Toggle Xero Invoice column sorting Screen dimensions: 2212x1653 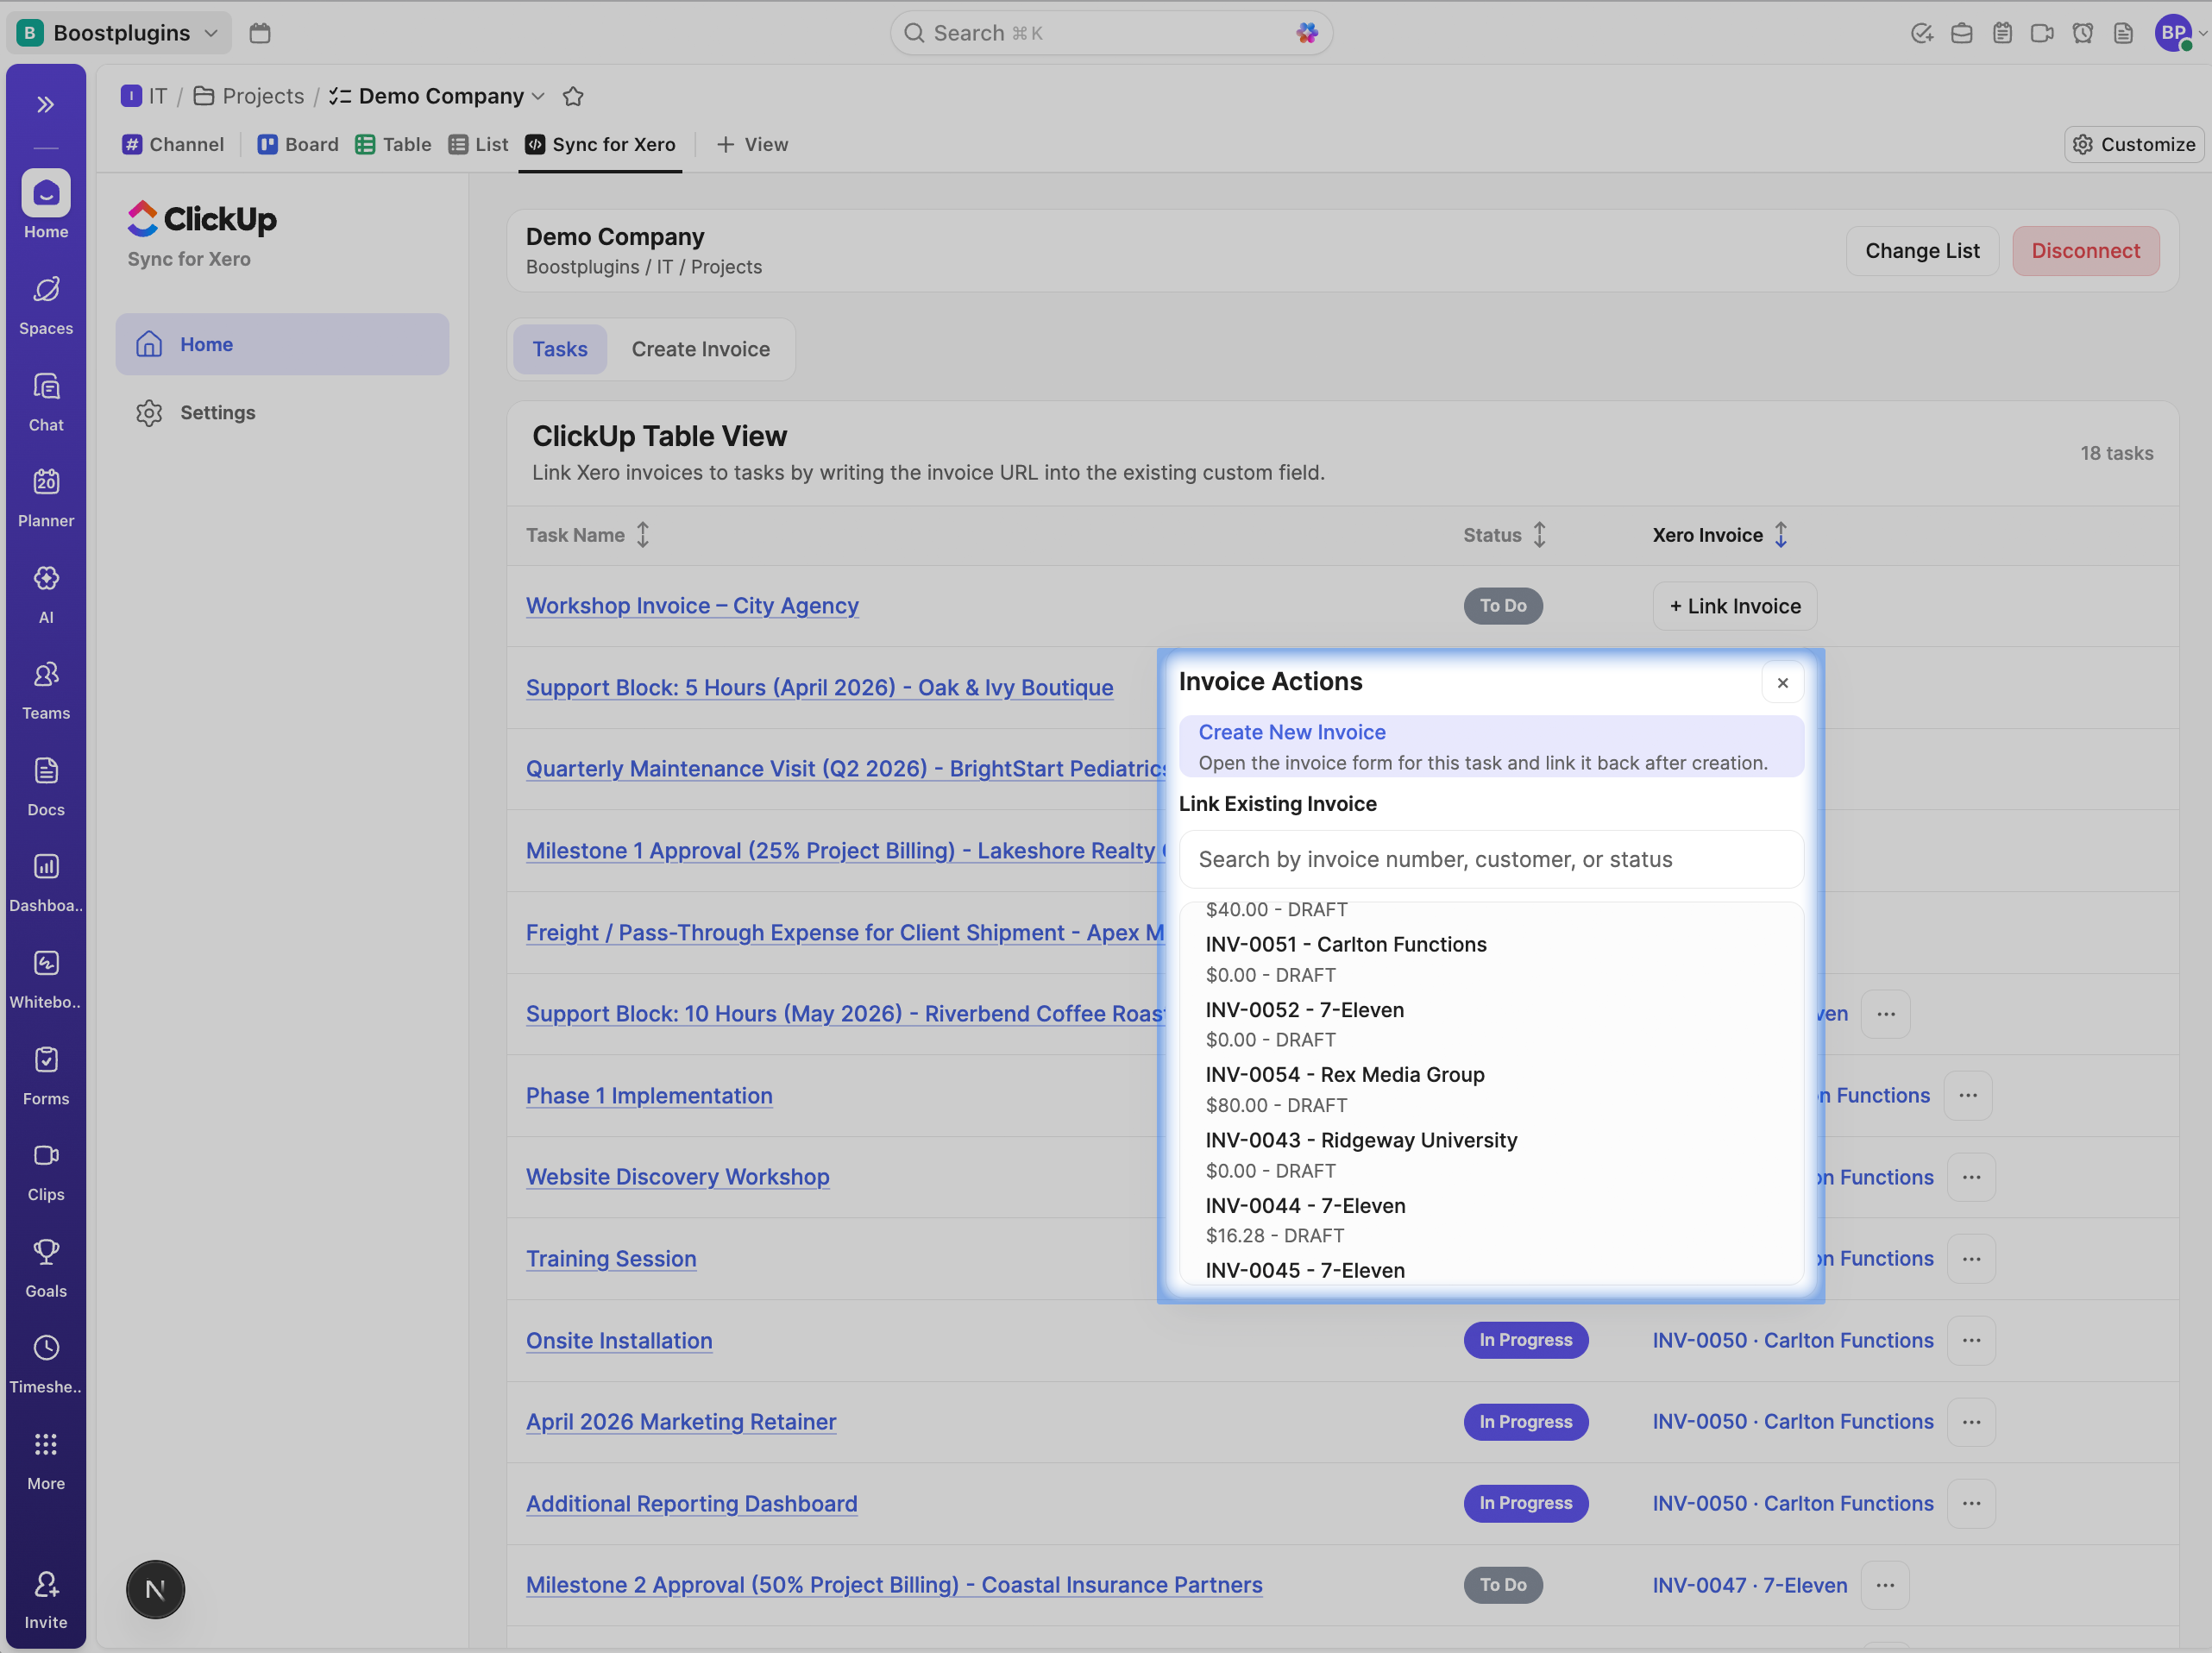point(1780,535)
